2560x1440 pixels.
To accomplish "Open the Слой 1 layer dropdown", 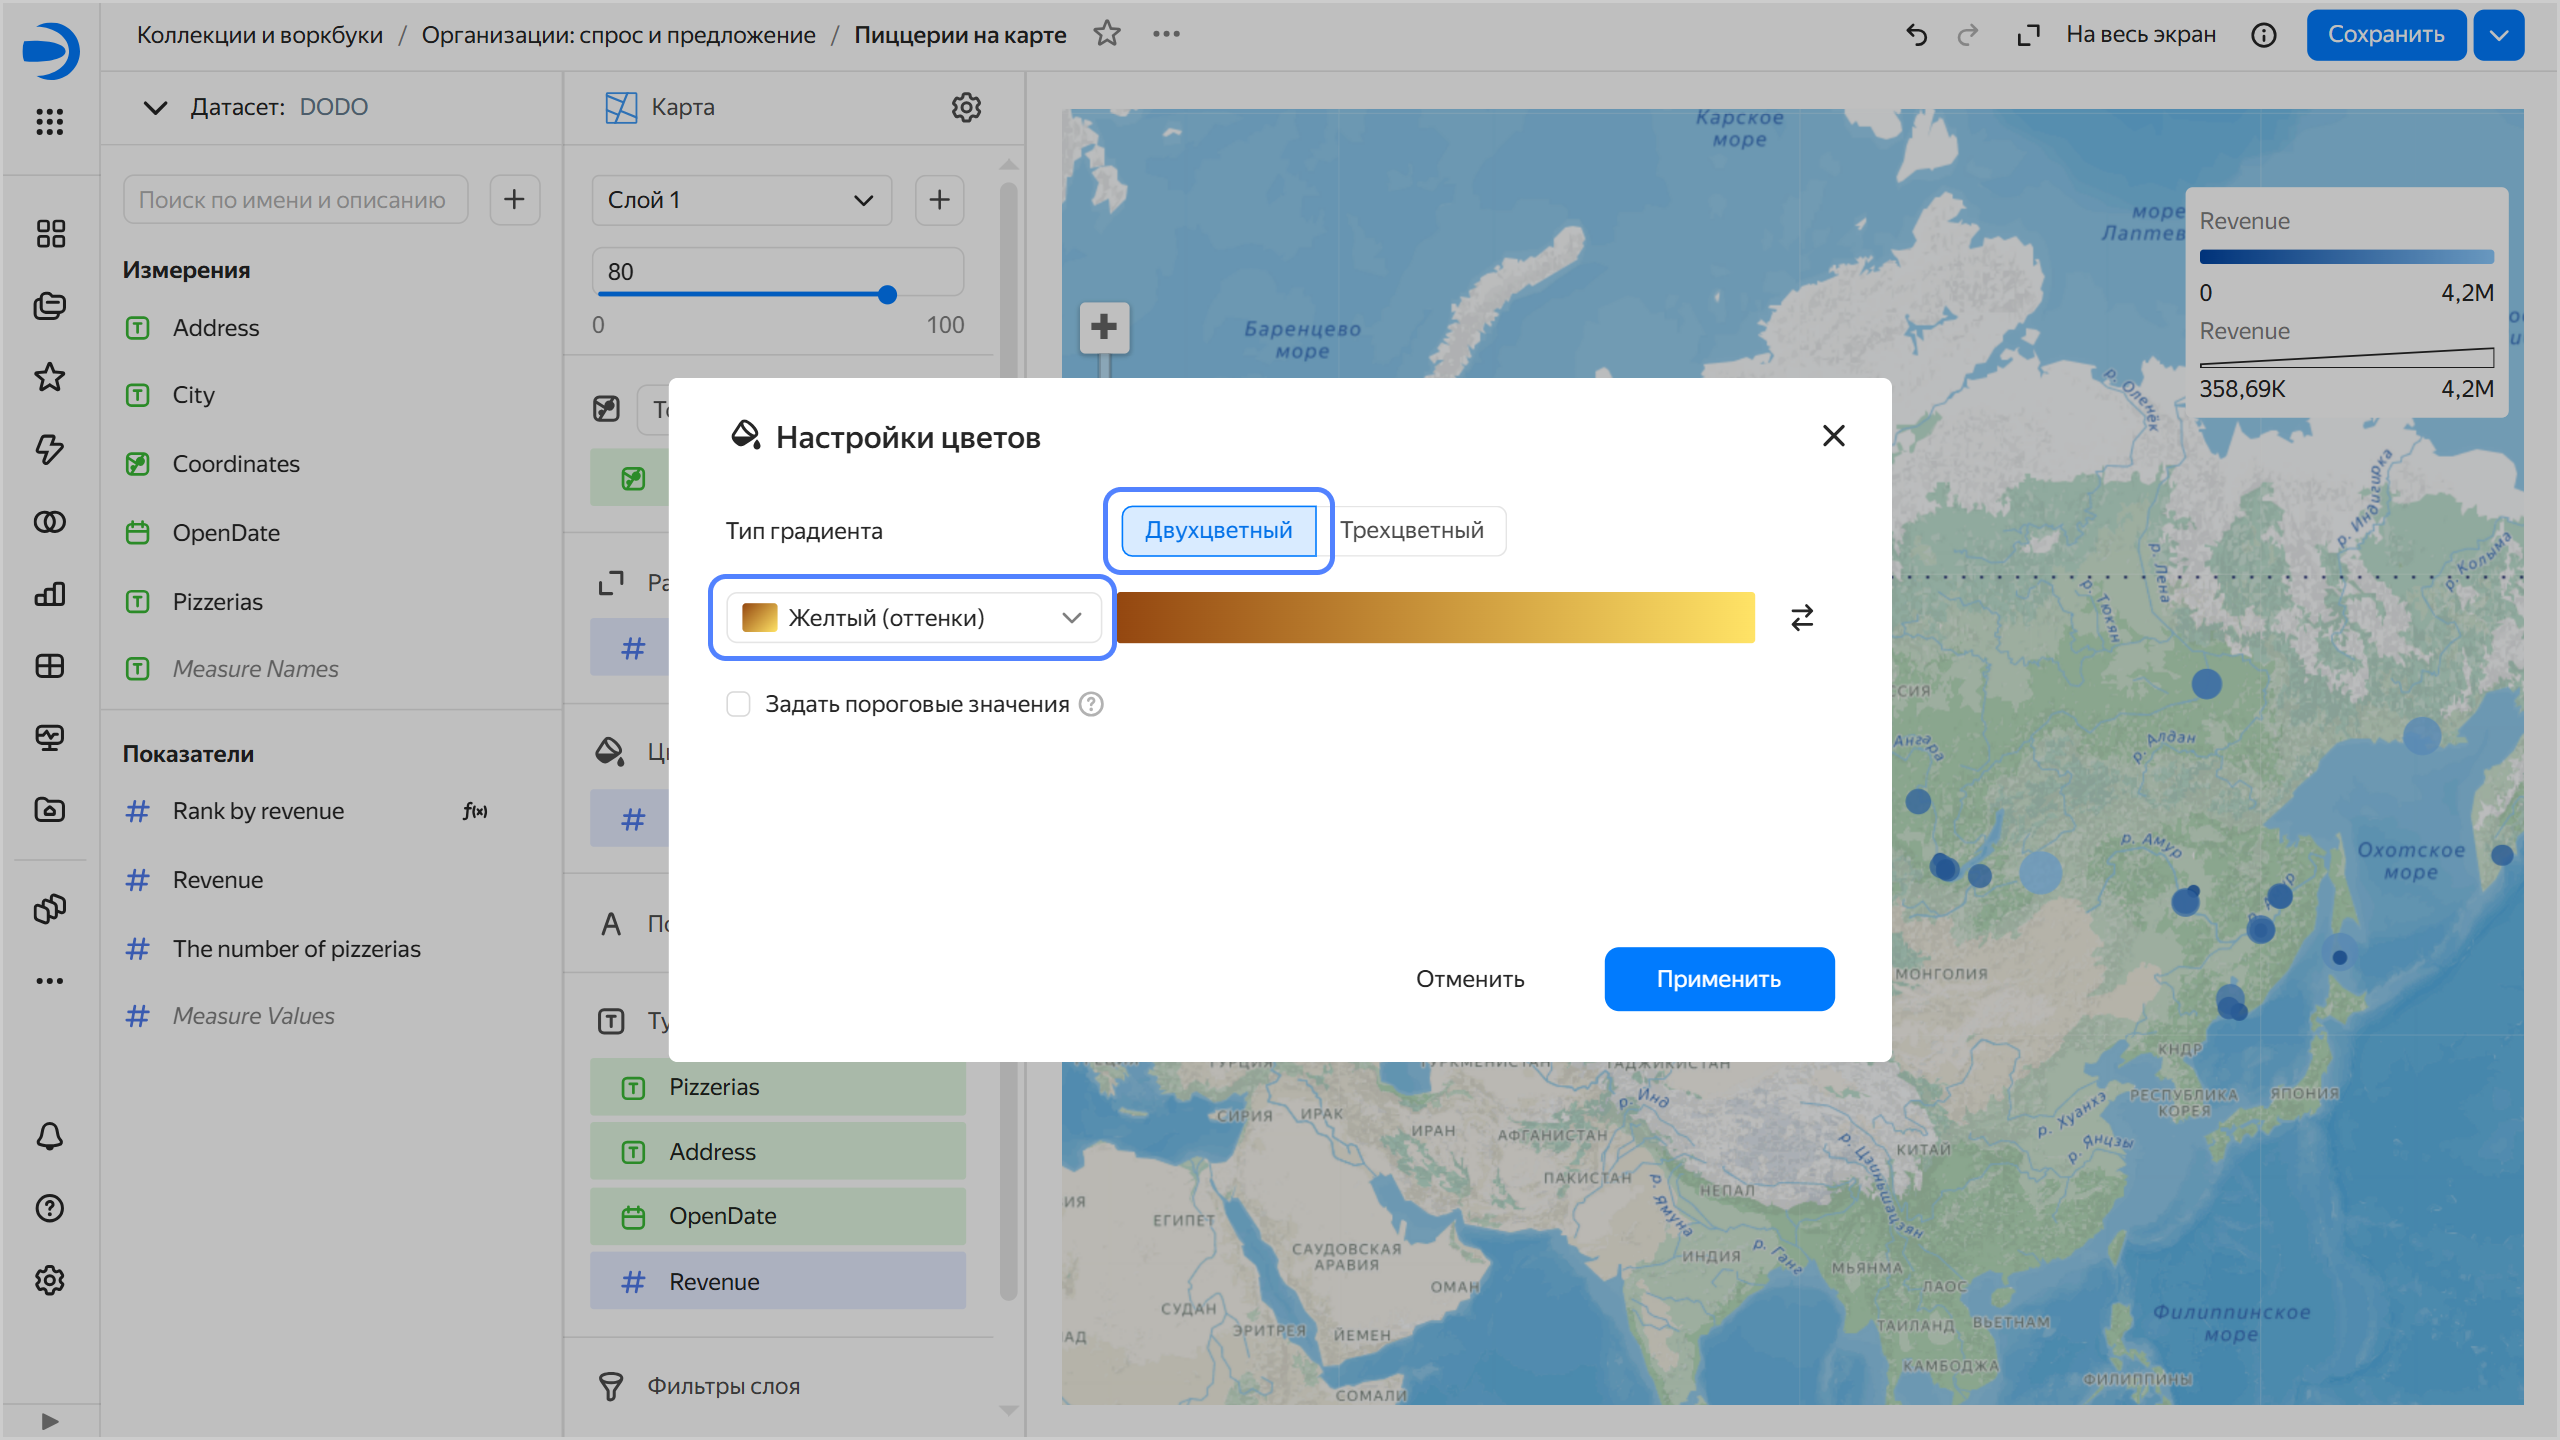I will 741,200.
